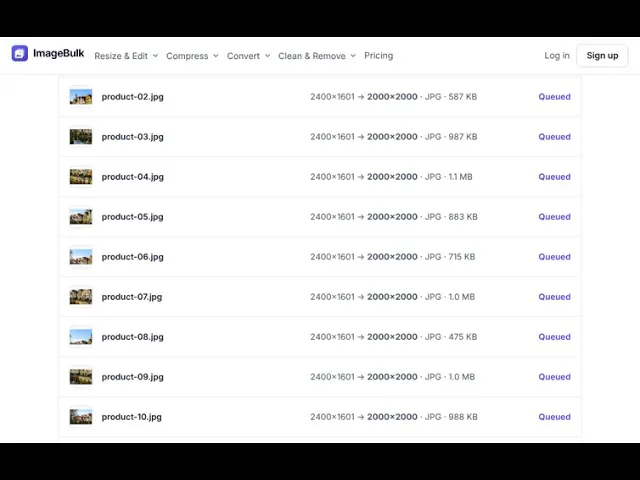Click the product-08.jpg file name
Viewport: 640px width, 480px height.
click(x=133, y=337)
